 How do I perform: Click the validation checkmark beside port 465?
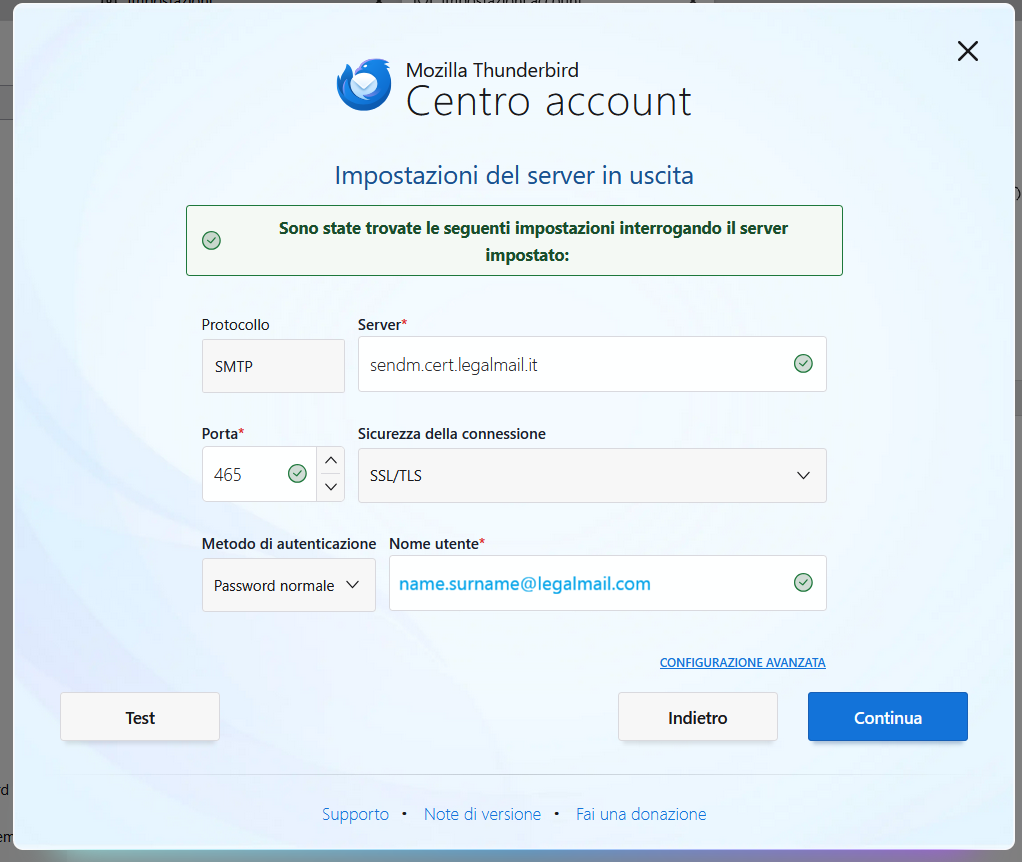coord(297,474)
